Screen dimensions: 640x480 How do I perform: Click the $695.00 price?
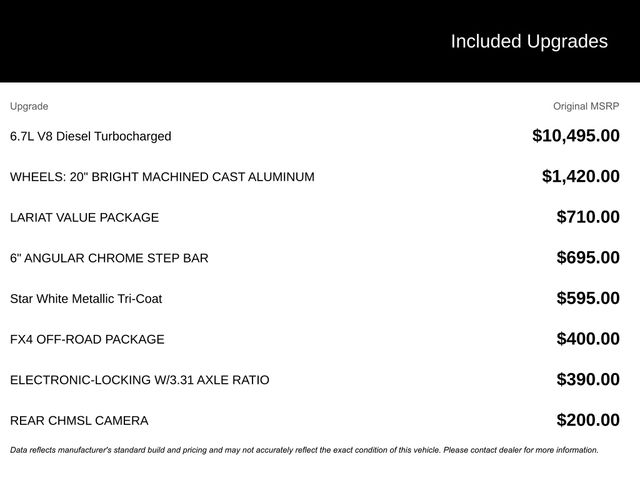(588, 258)
